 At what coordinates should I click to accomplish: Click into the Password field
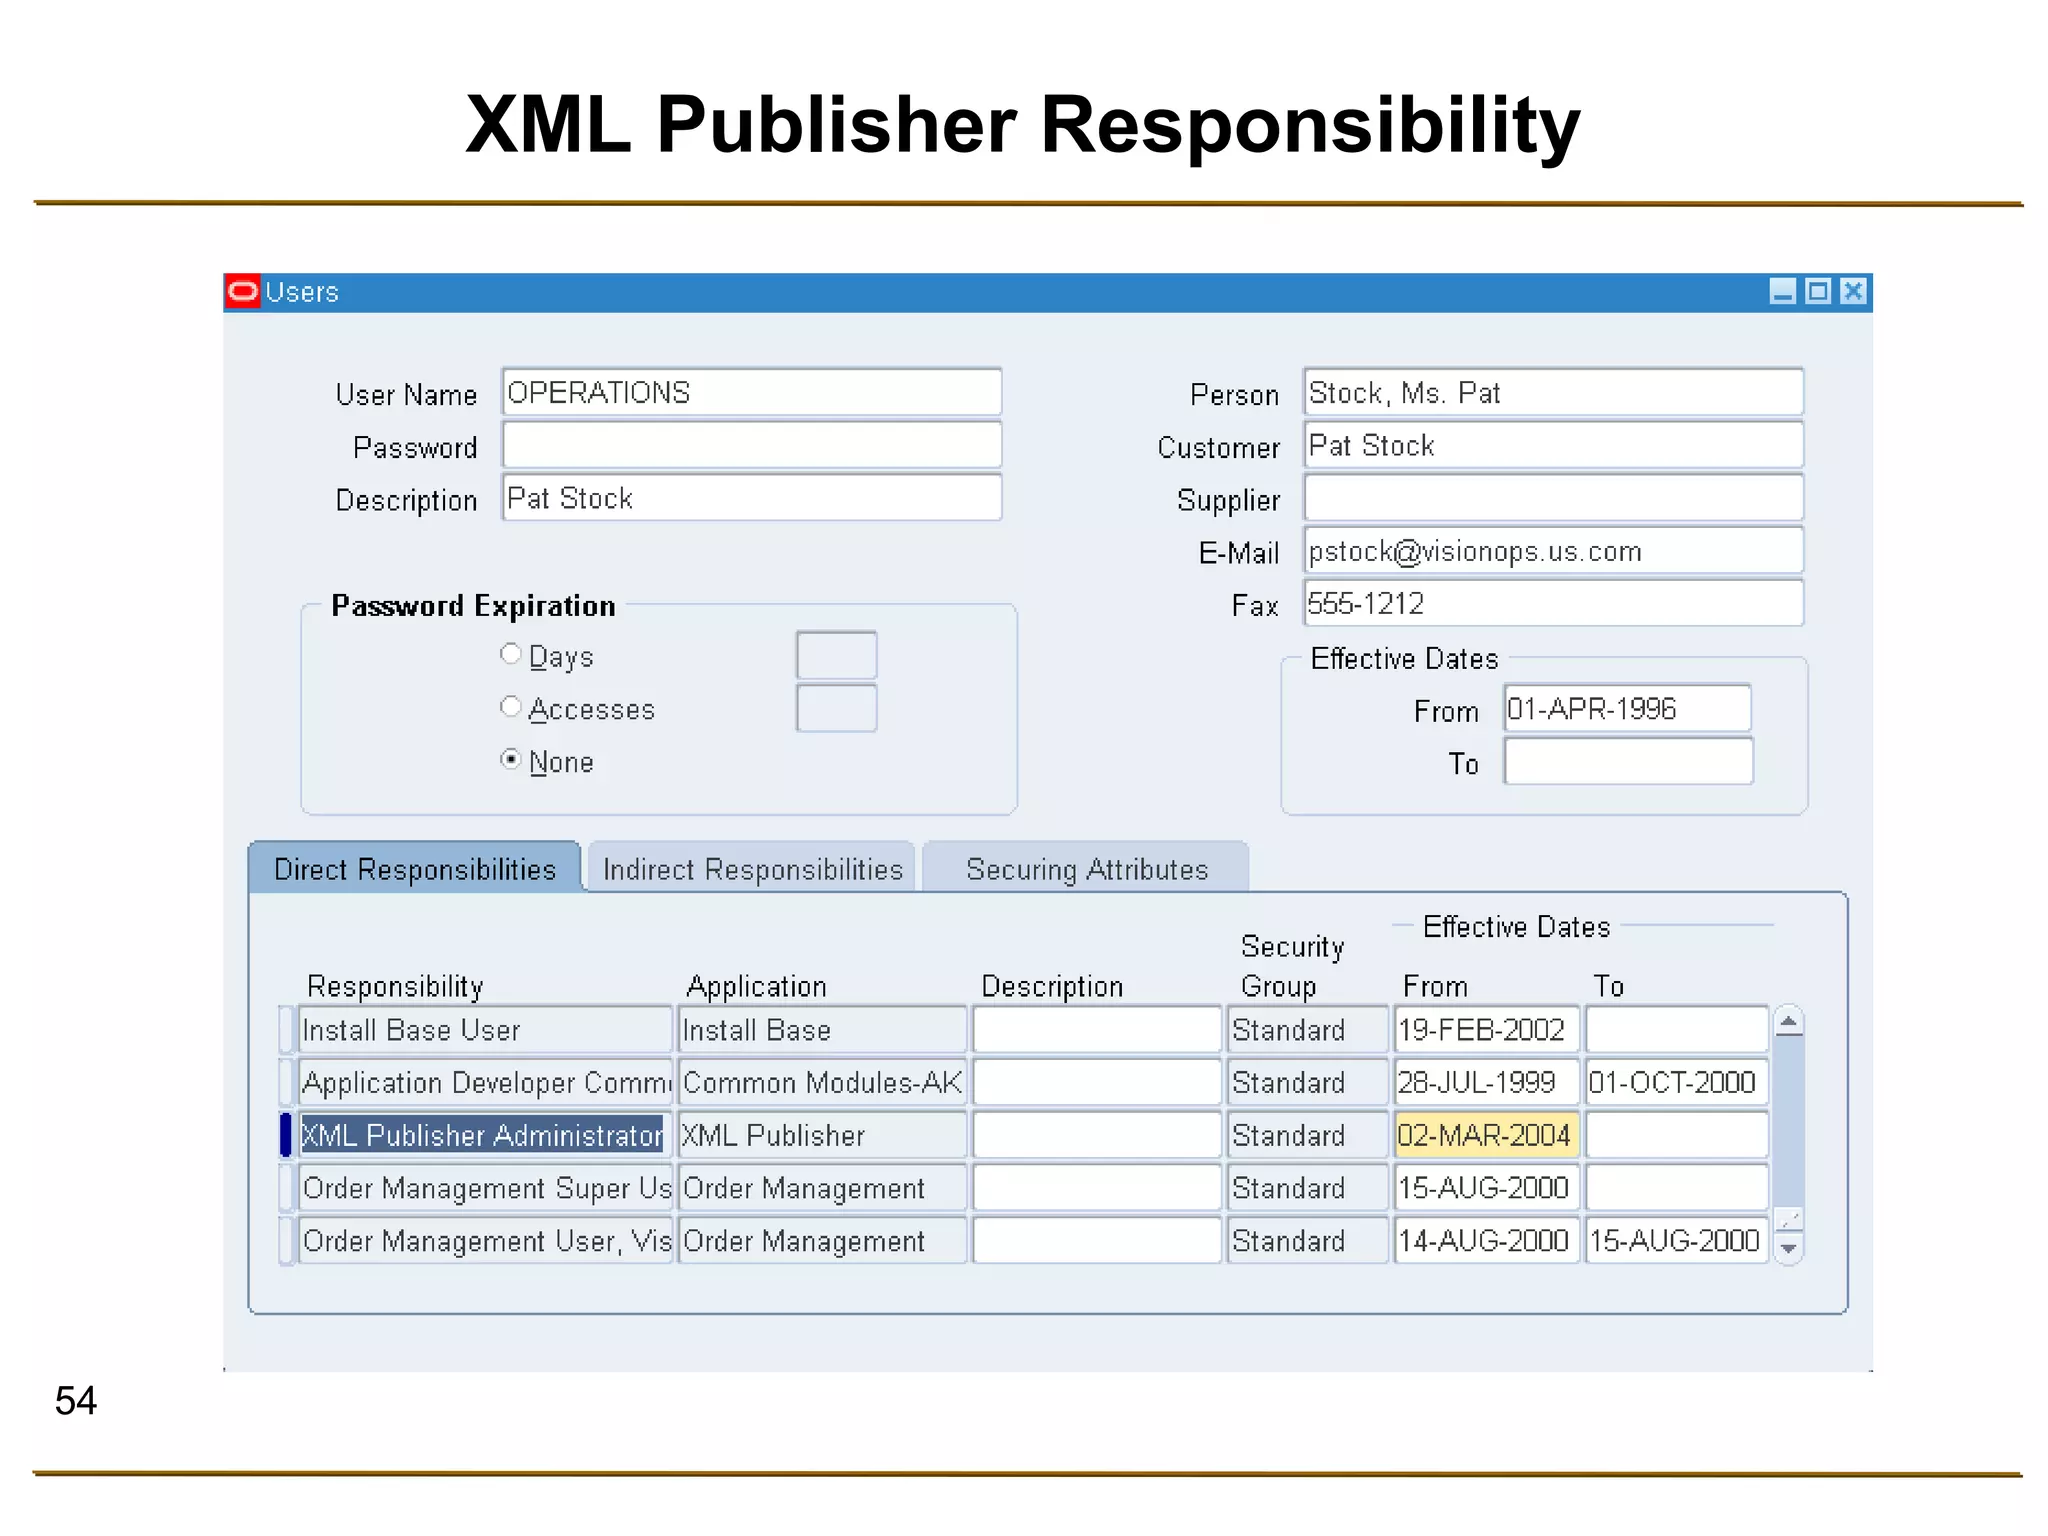pyautogui.click(x=752, y=445)
